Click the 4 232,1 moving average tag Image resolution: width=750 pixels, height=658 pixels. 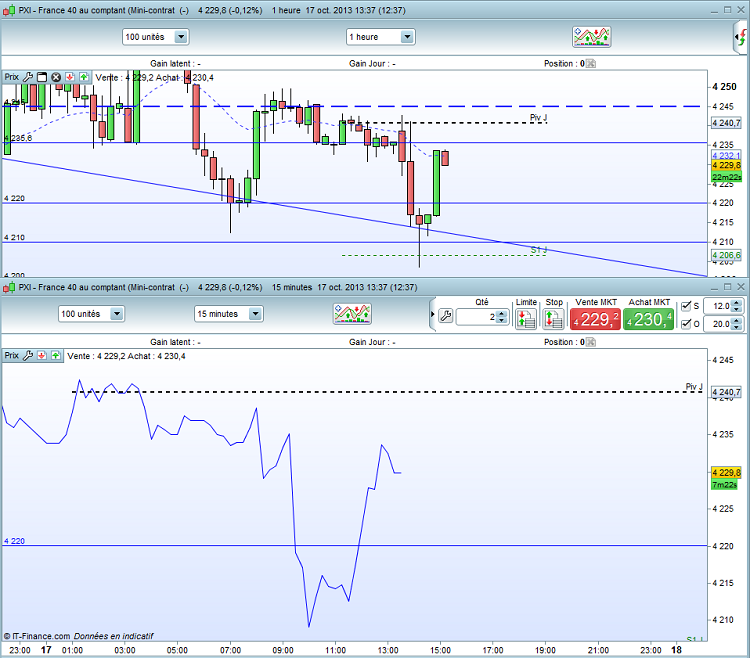[726, 155]
